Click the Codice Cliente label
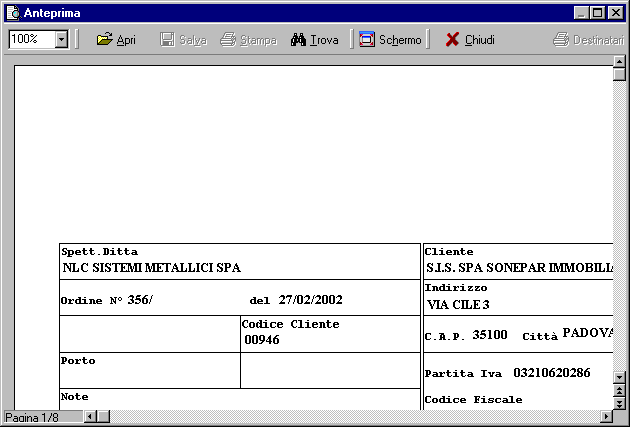This screenshot has width=630, height=427. pos(290,324)
